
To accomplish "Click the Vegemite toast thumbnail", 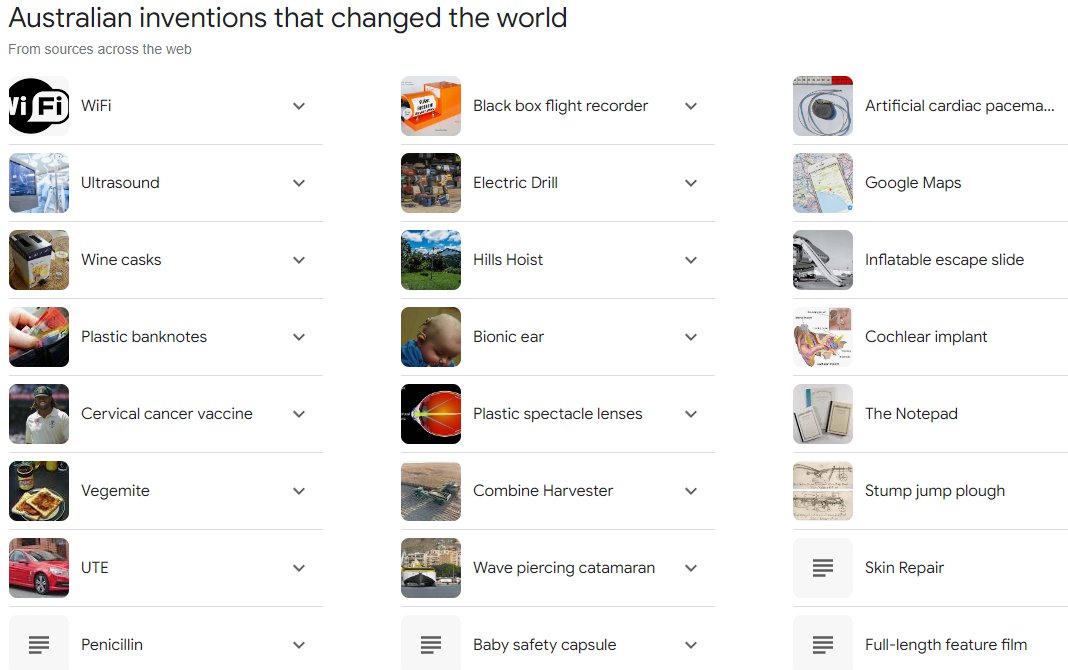I will coord(39,491).
